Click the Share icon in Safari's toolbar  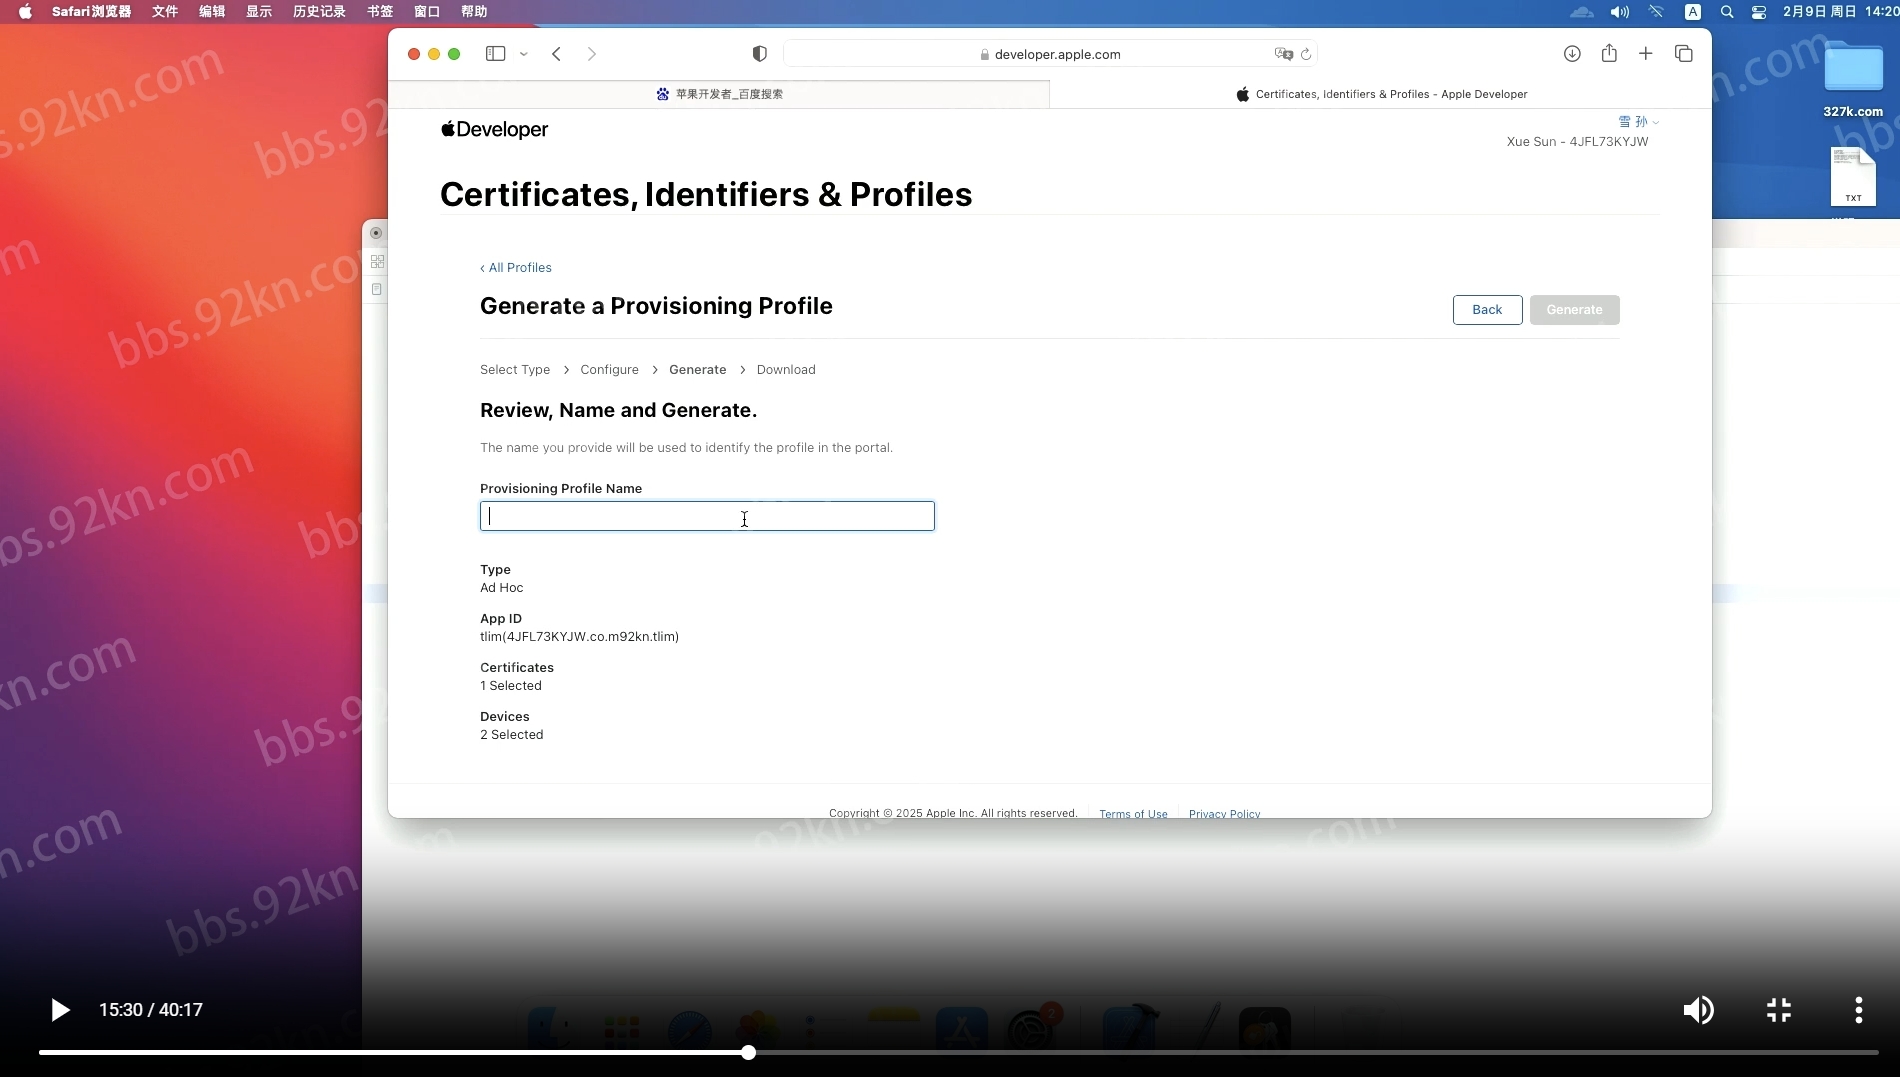pyautogui.click(x=1609, y=54)
